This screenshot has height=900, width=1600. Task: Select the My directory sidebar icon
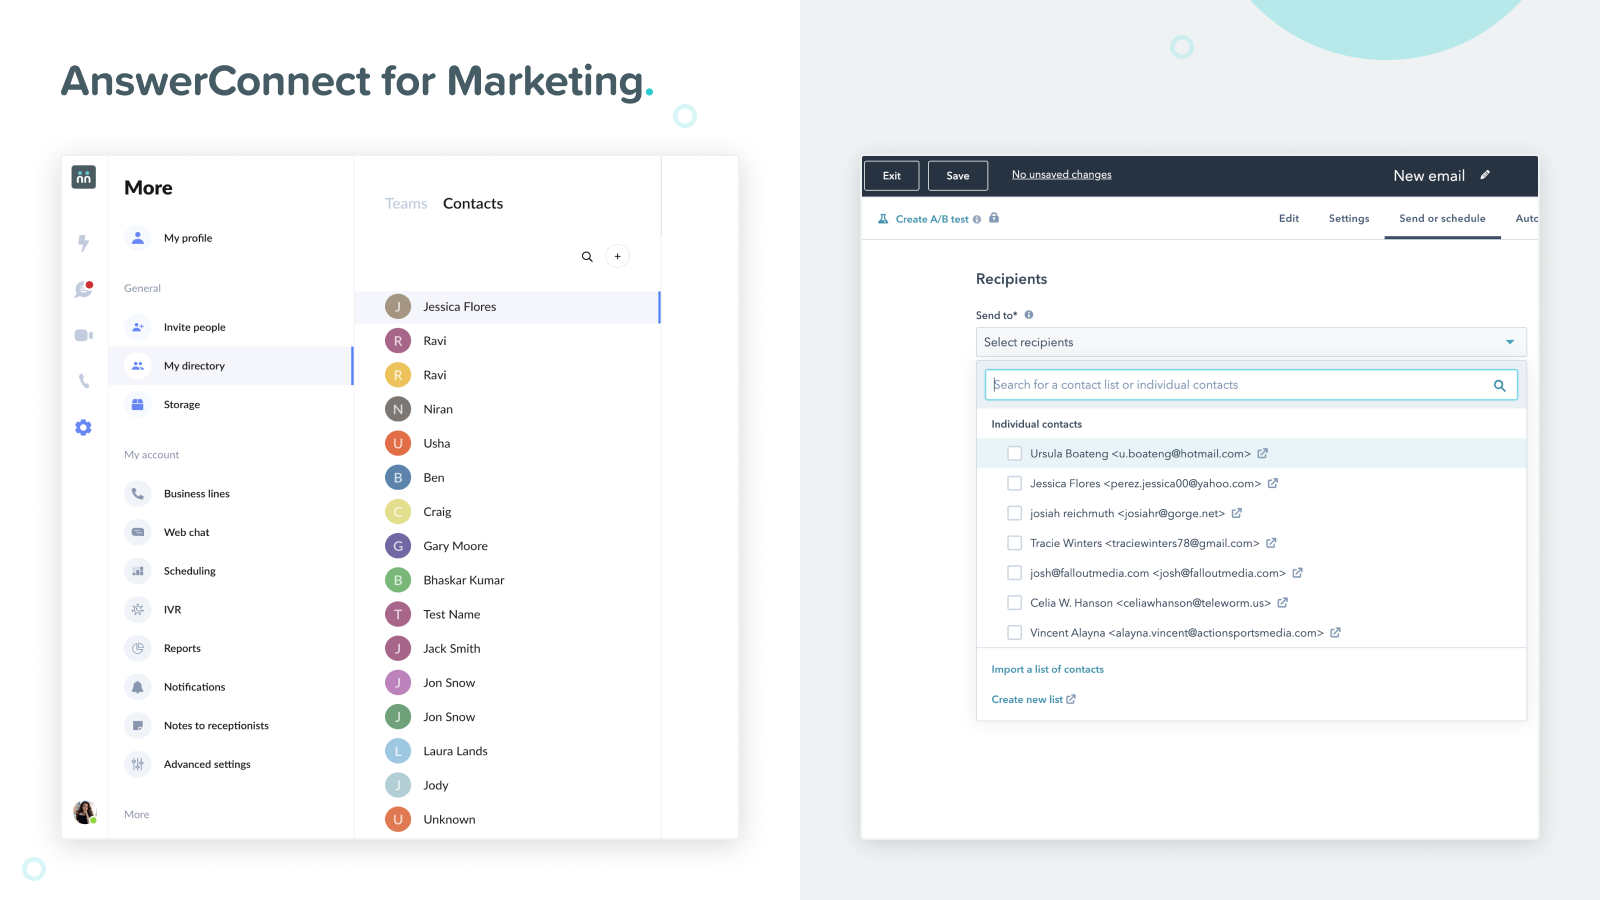pos(137,366)
